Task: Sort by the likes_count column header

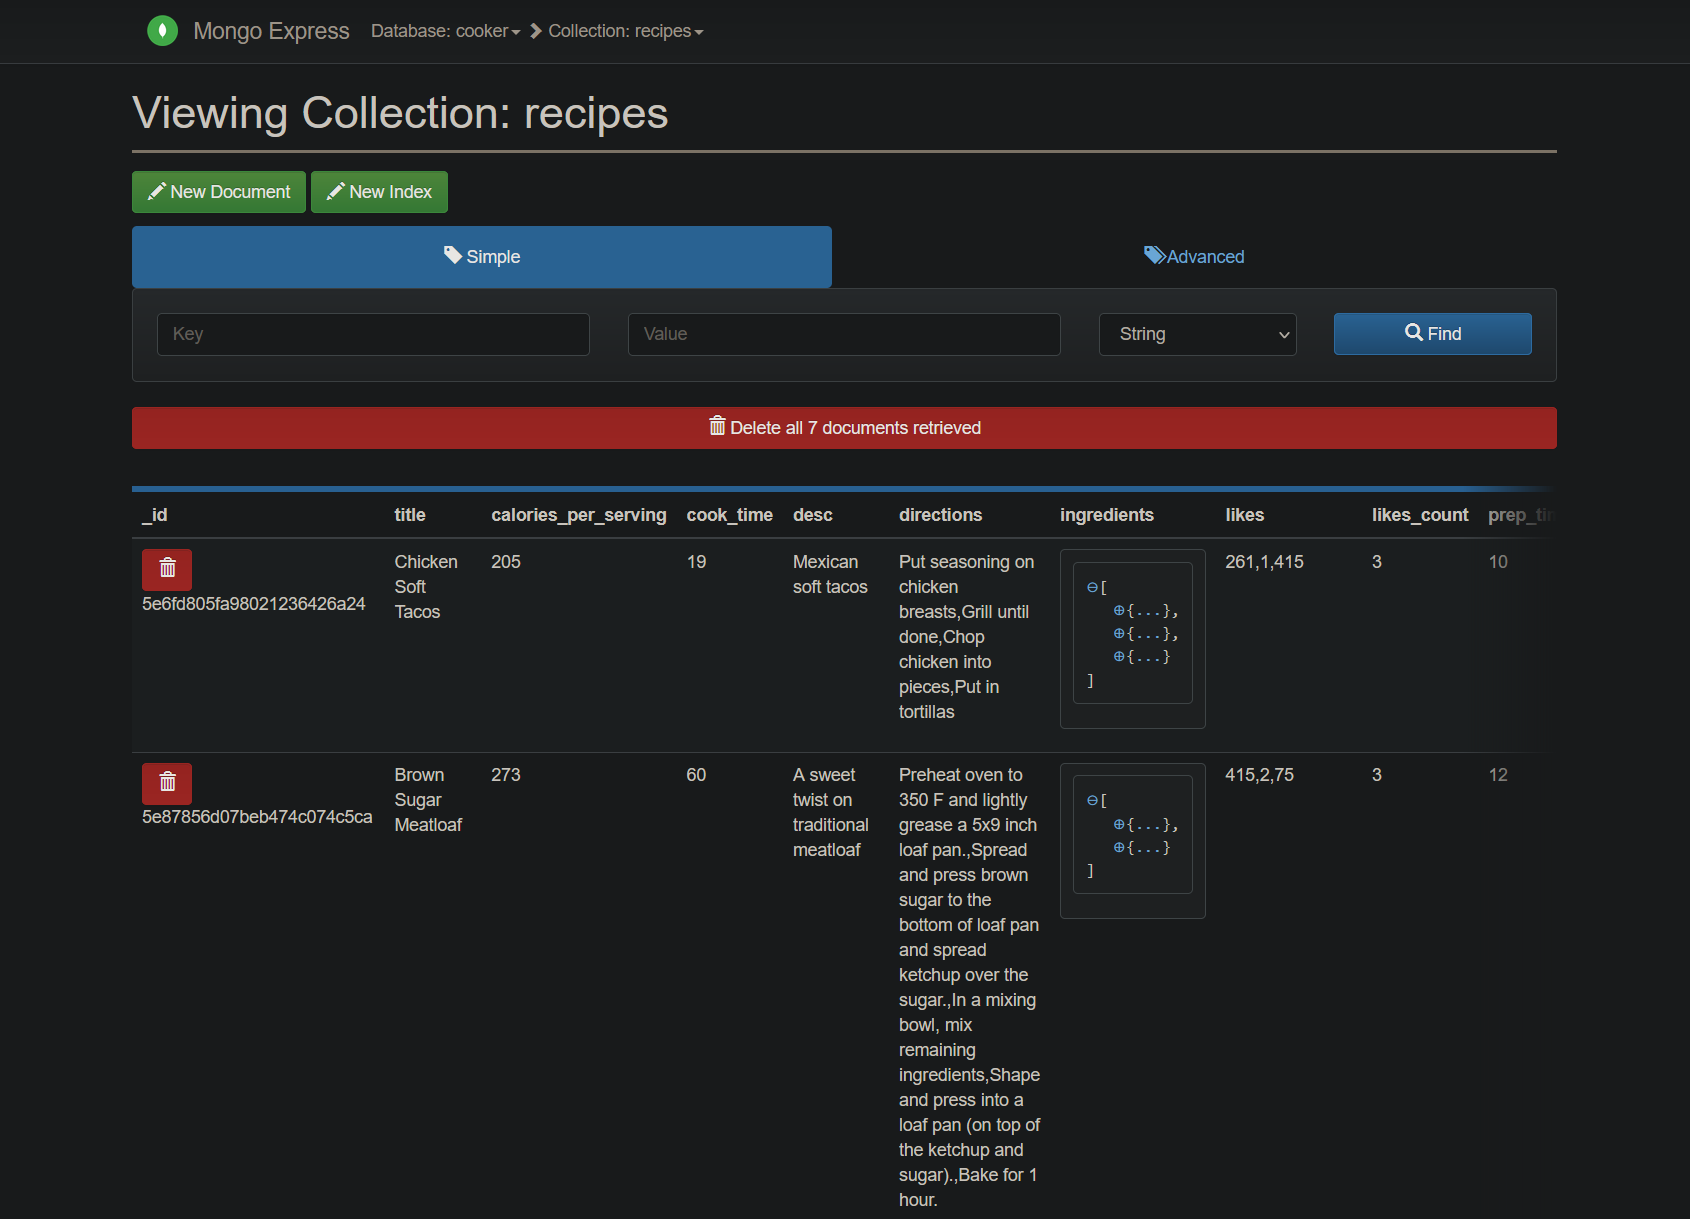Action: [x=1420, y=515]
